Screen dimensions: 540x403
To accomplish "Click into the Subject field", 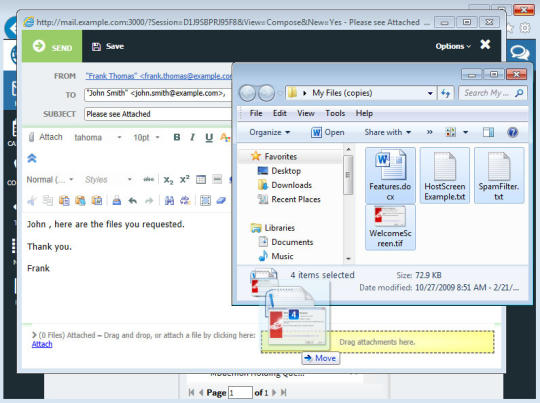I will tap(158, 114).
